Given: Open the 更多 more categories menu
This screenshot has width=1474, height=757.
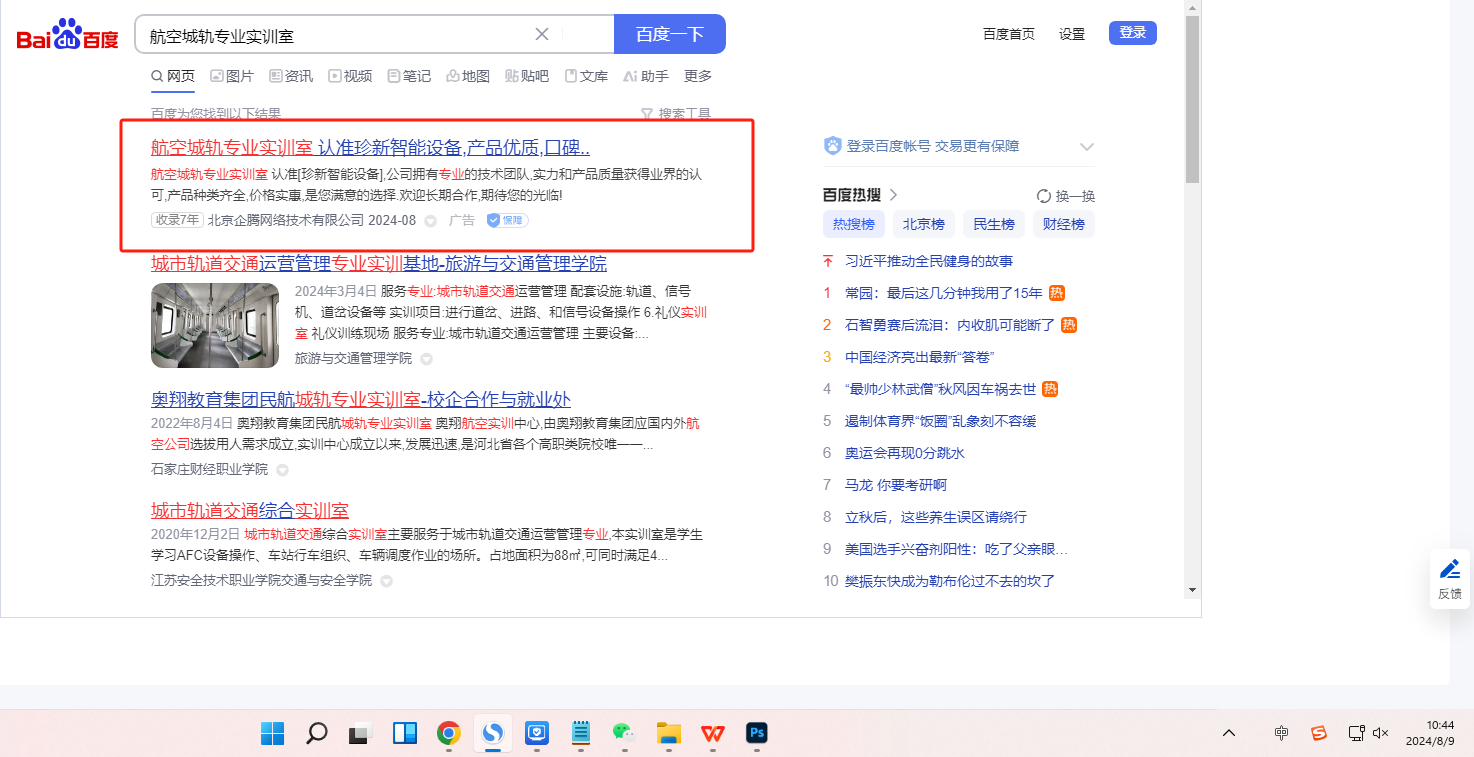Looking at the screenshot, I should point(698,76).
